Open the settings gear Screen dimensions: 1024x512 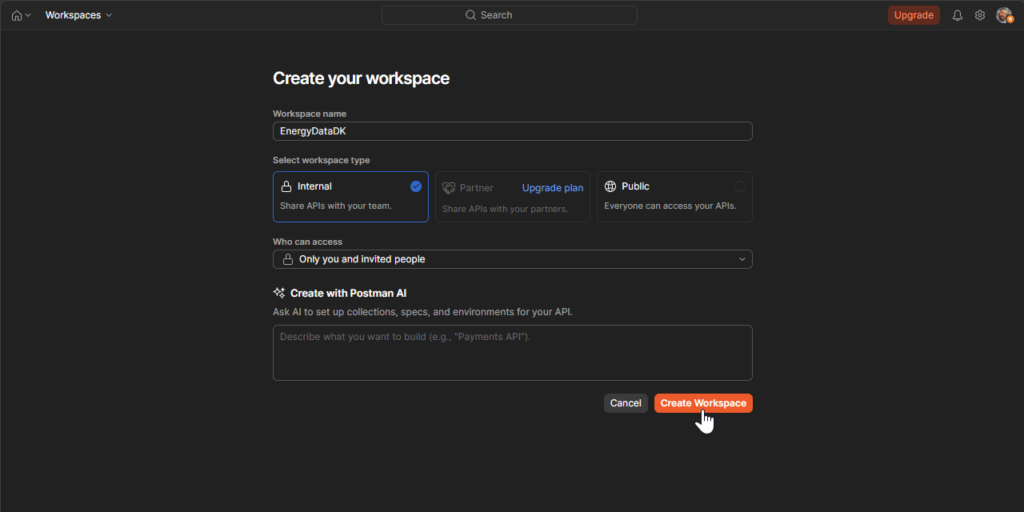tap(980, 16)
